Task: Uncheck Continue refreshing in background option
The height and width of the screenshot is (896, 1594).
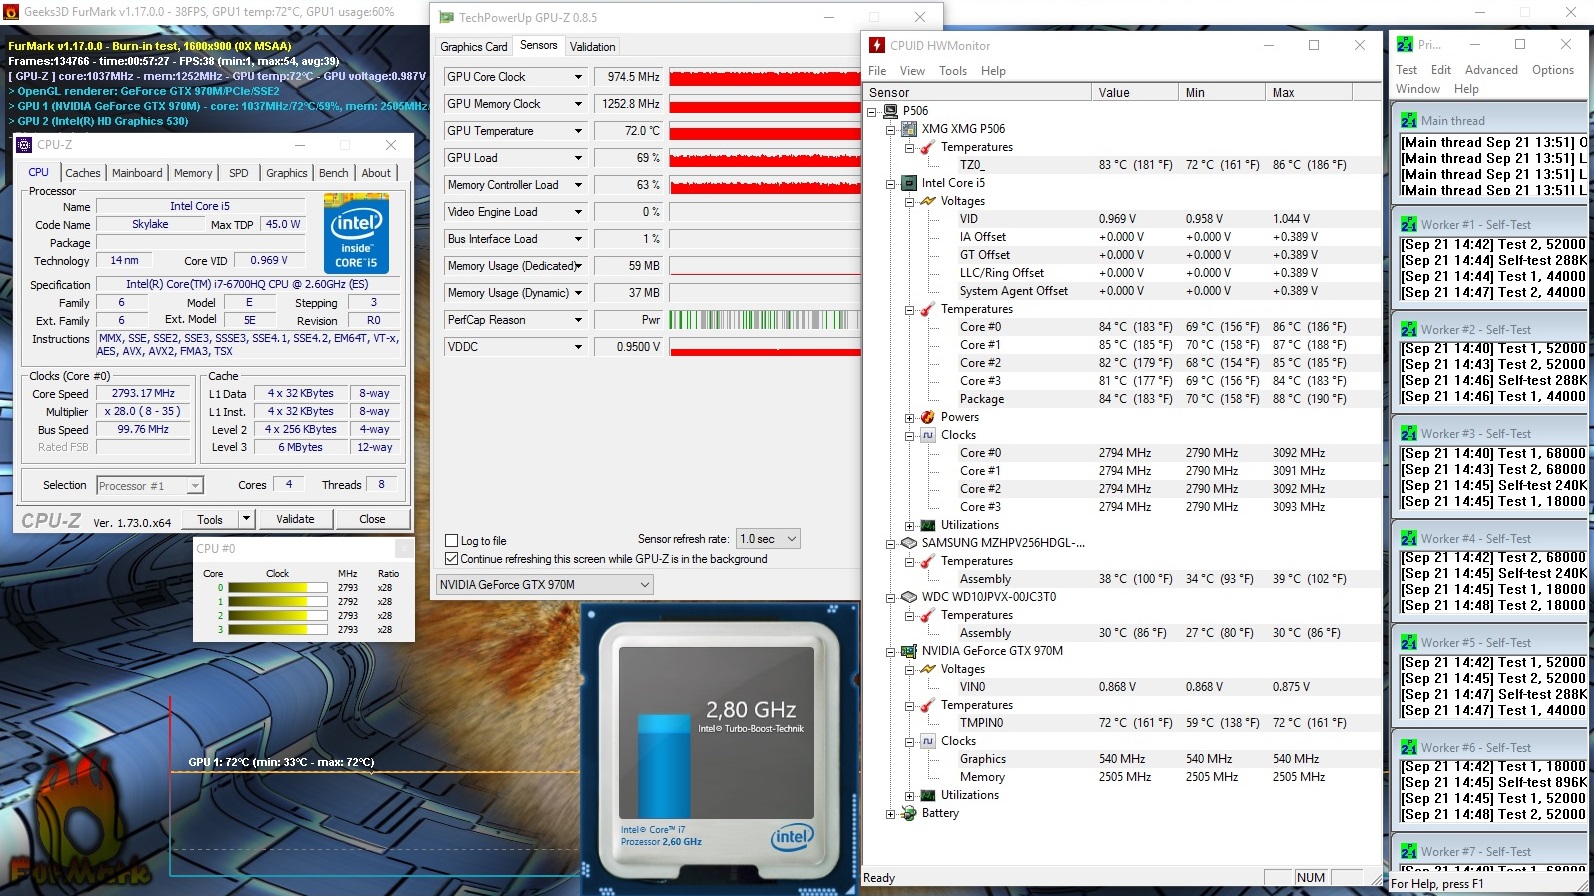Action: click(452, 559)
